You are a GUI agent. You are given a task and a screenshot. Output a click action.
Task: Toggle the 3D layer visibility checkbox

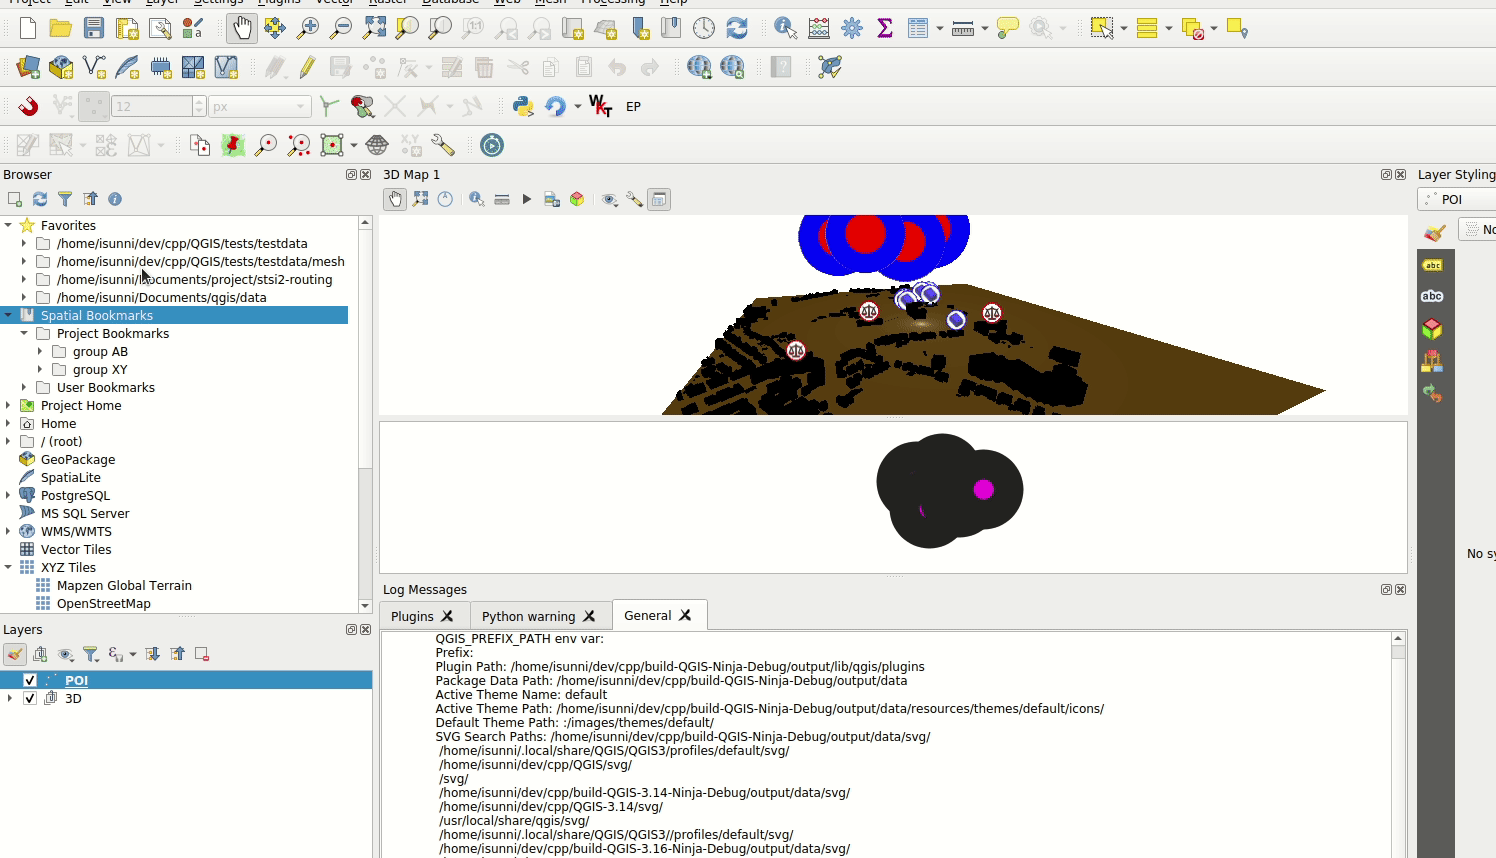tap(30, 698)
